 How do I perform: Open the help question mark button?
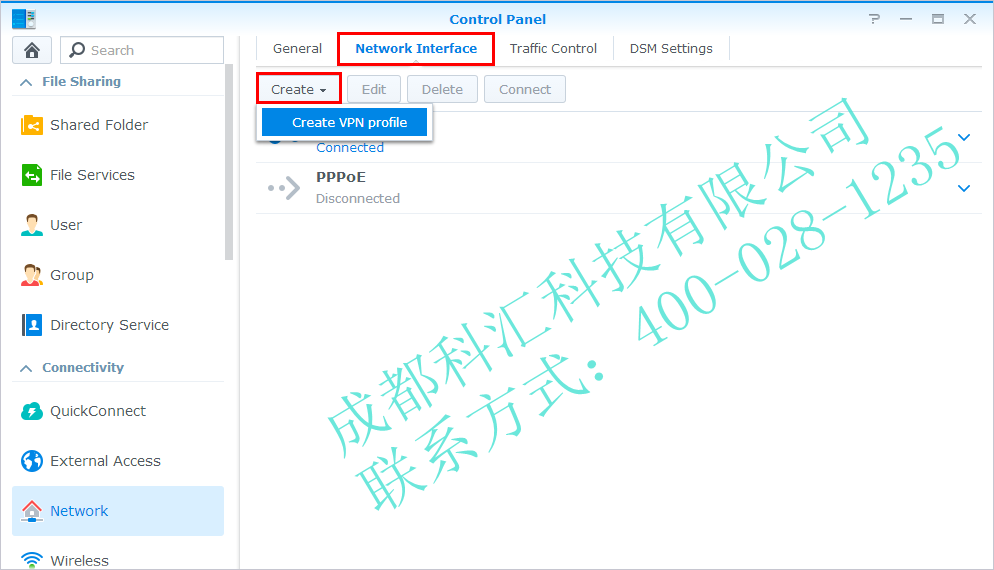(875, 19)
